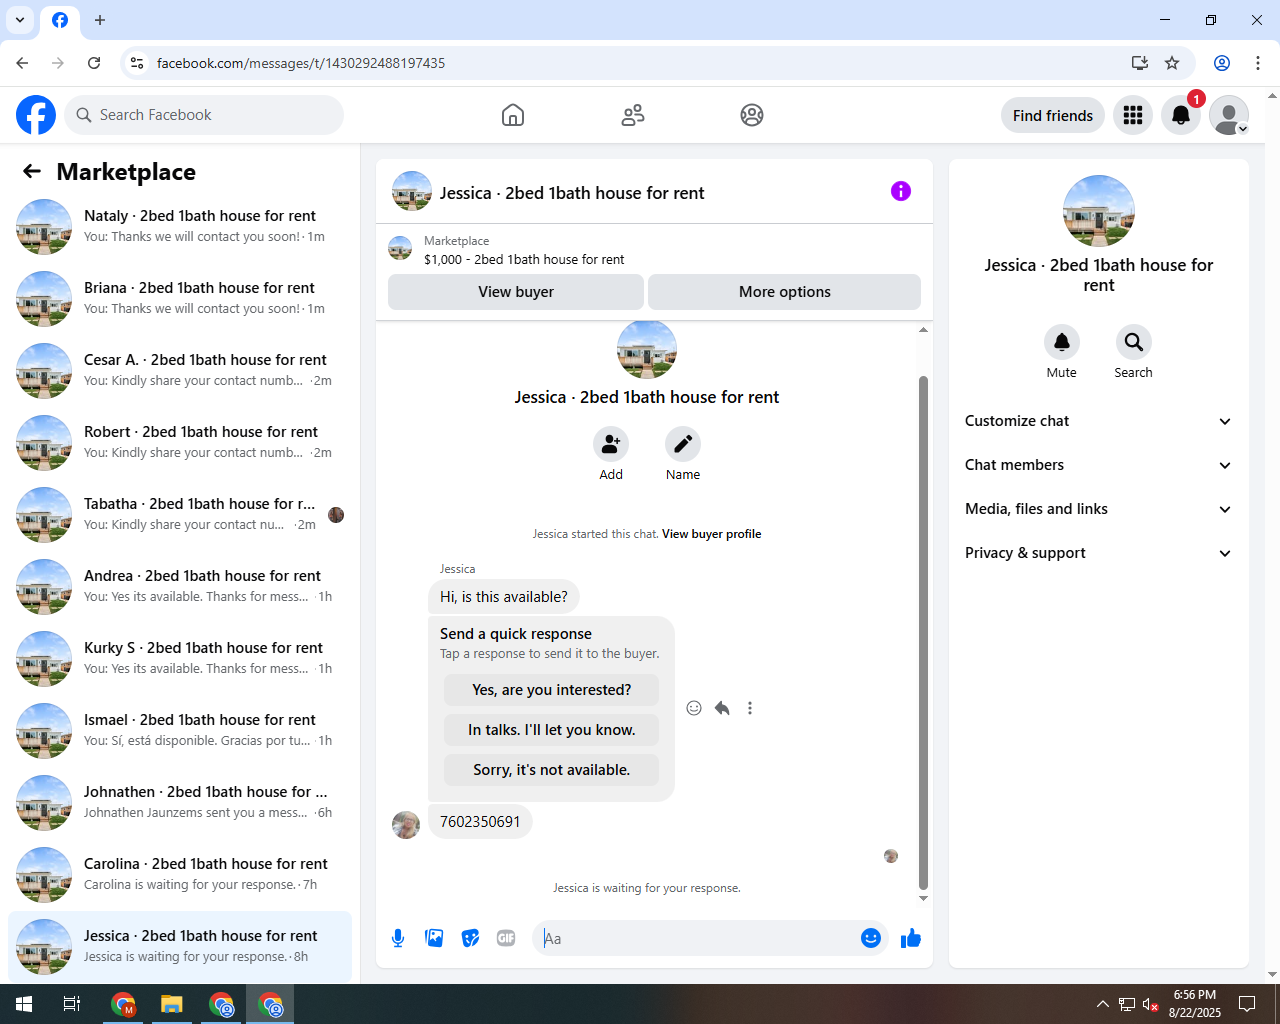This screenshot has width=1280, height=1024.
Task: React to the quick response message
Action: coord(694,708)
